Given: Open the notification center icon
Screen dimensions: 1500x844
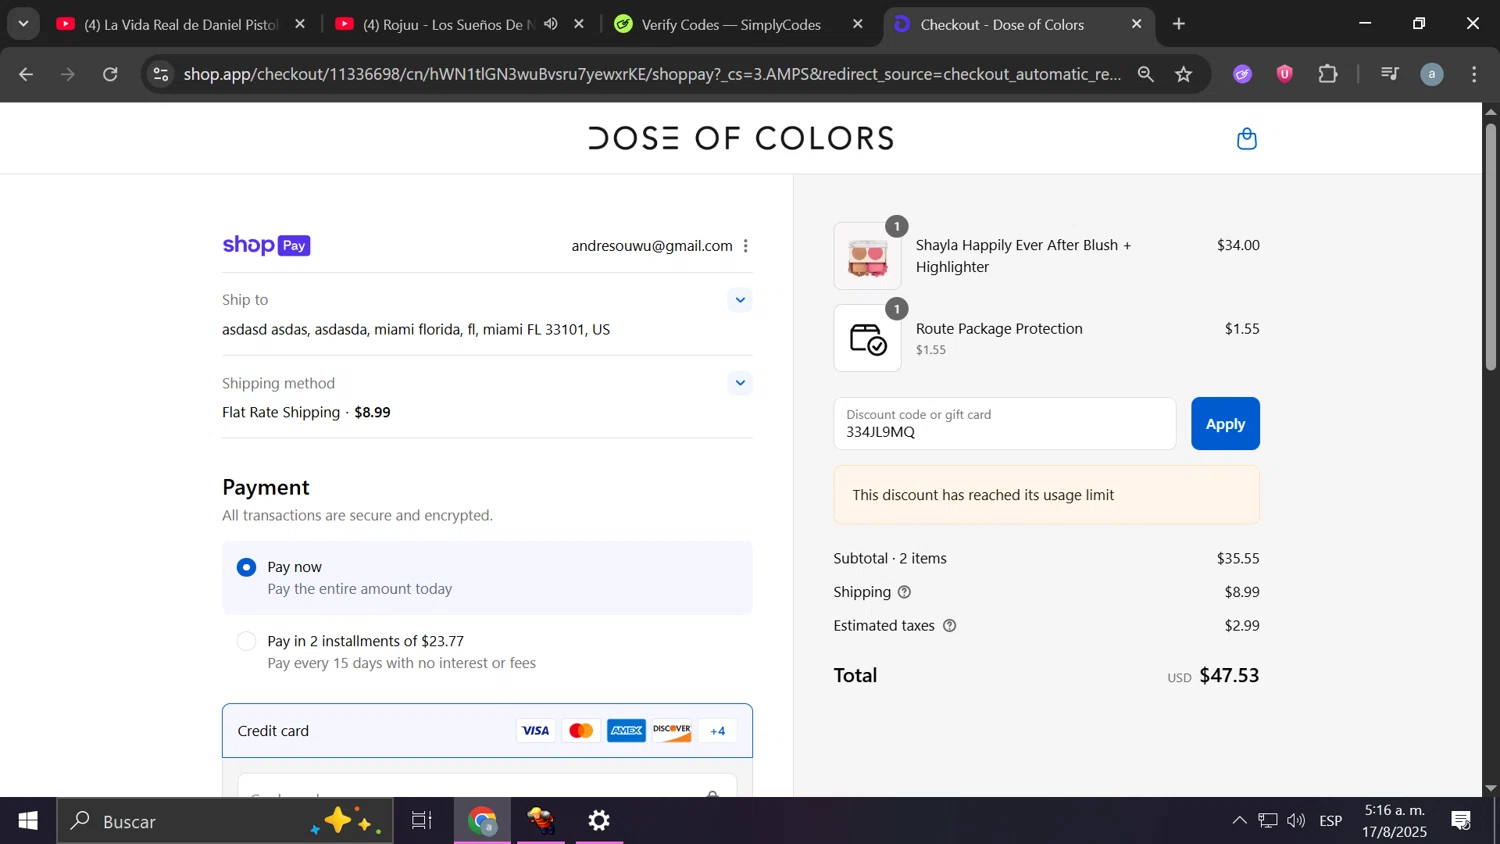Looking at the screenshot, I should click(x=1461, y=821).
